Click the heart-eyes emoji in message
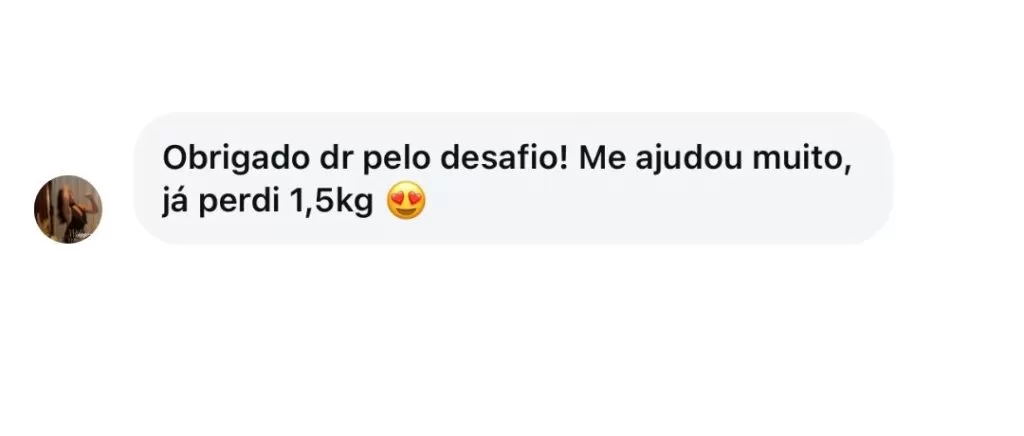 406,201
